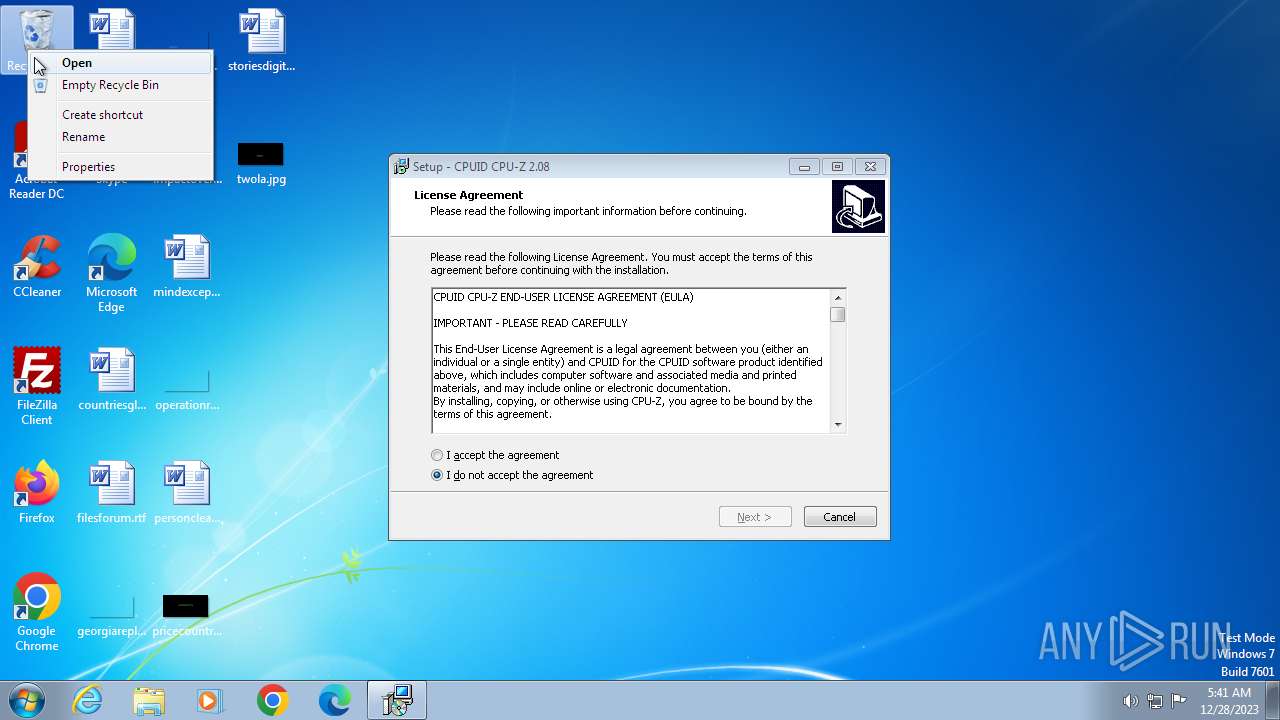
Task: Select the twola.jpg image file
Action: pos(261,165)
